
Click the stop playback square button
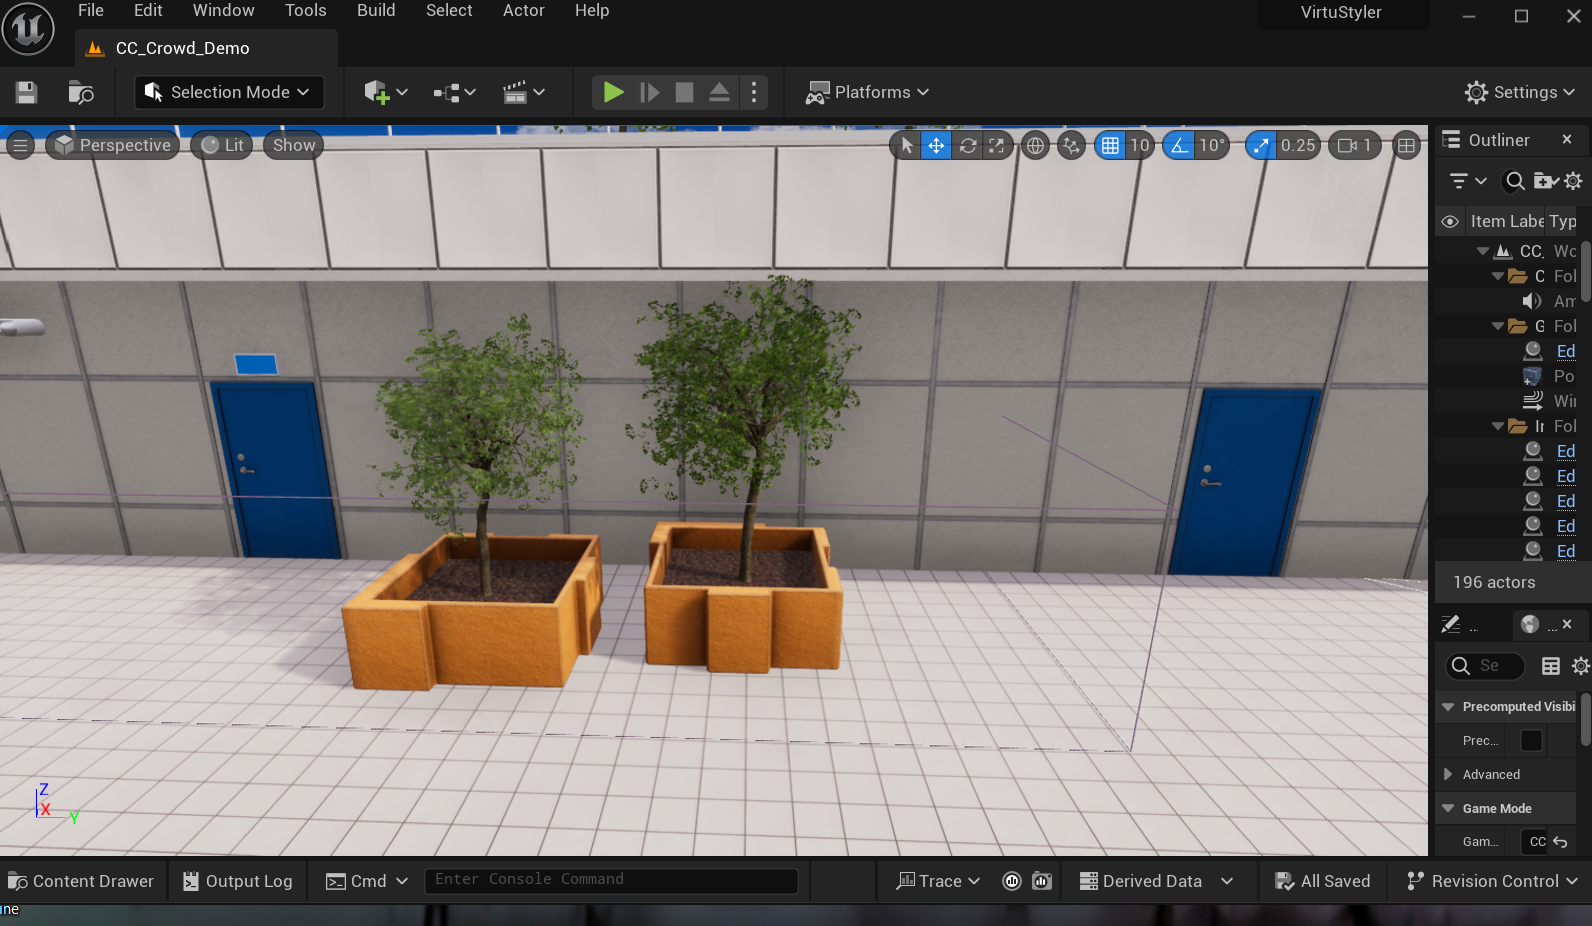click(684, 92)
